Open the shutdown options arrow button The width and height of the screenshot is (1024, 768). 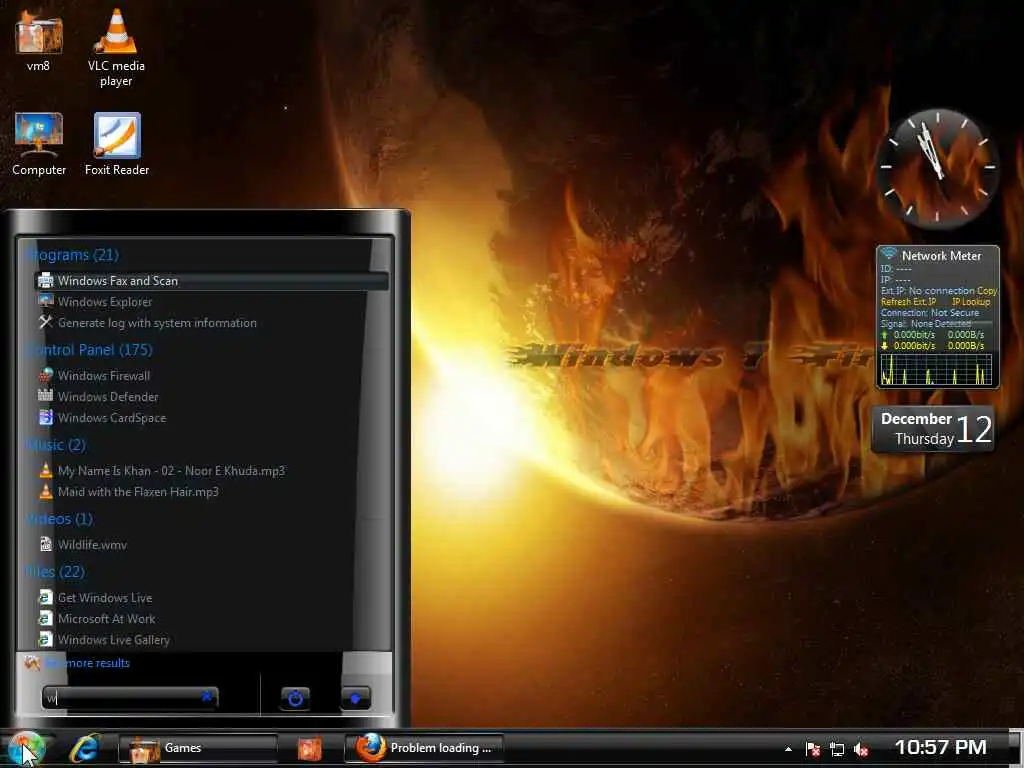(355, 698)
